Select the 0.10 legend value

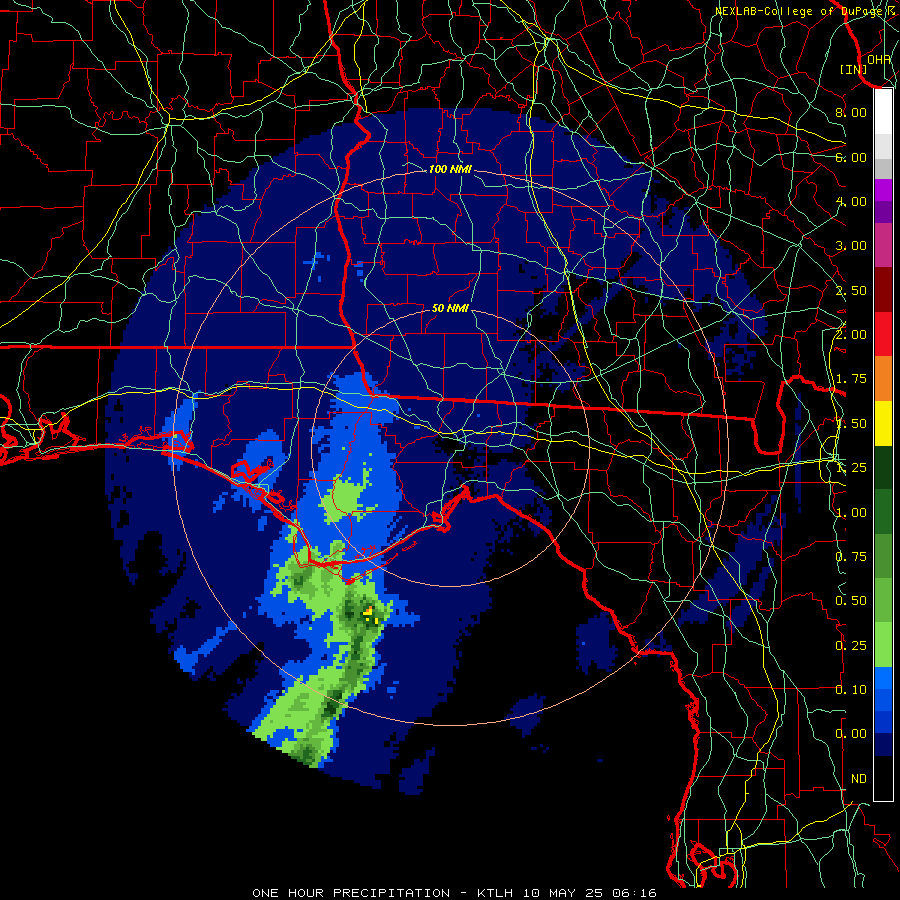coord(850,690)
